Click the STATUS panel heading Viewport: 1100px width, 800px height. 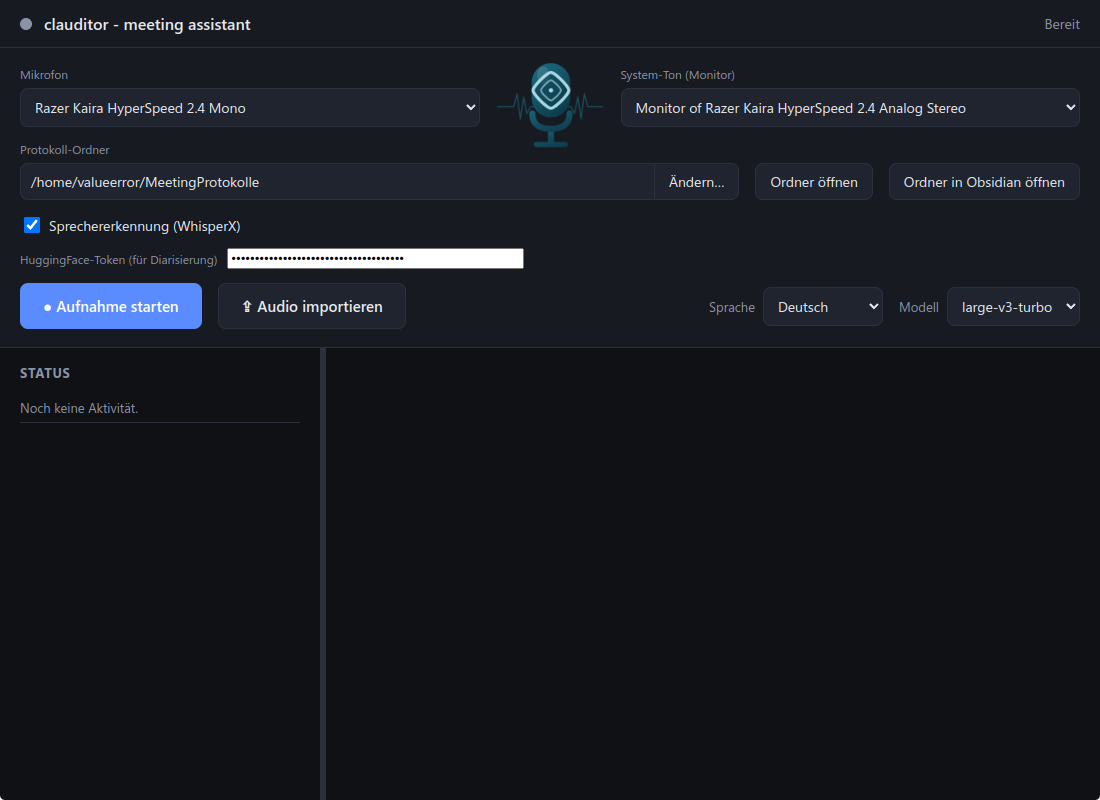[x=45, y=373]
